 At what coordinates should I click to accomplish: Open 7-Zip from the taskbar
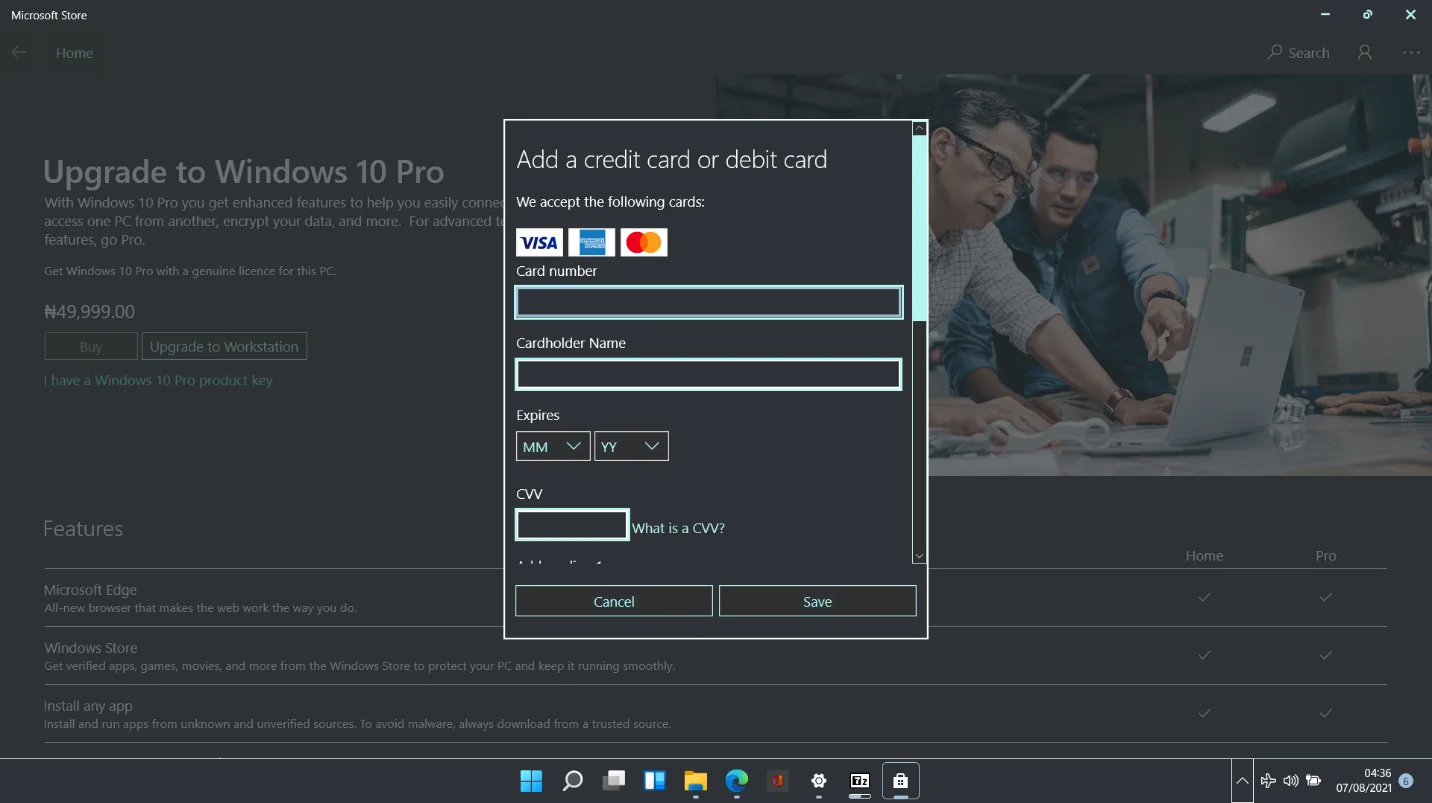pyautogui.click(x=859, y=781)
